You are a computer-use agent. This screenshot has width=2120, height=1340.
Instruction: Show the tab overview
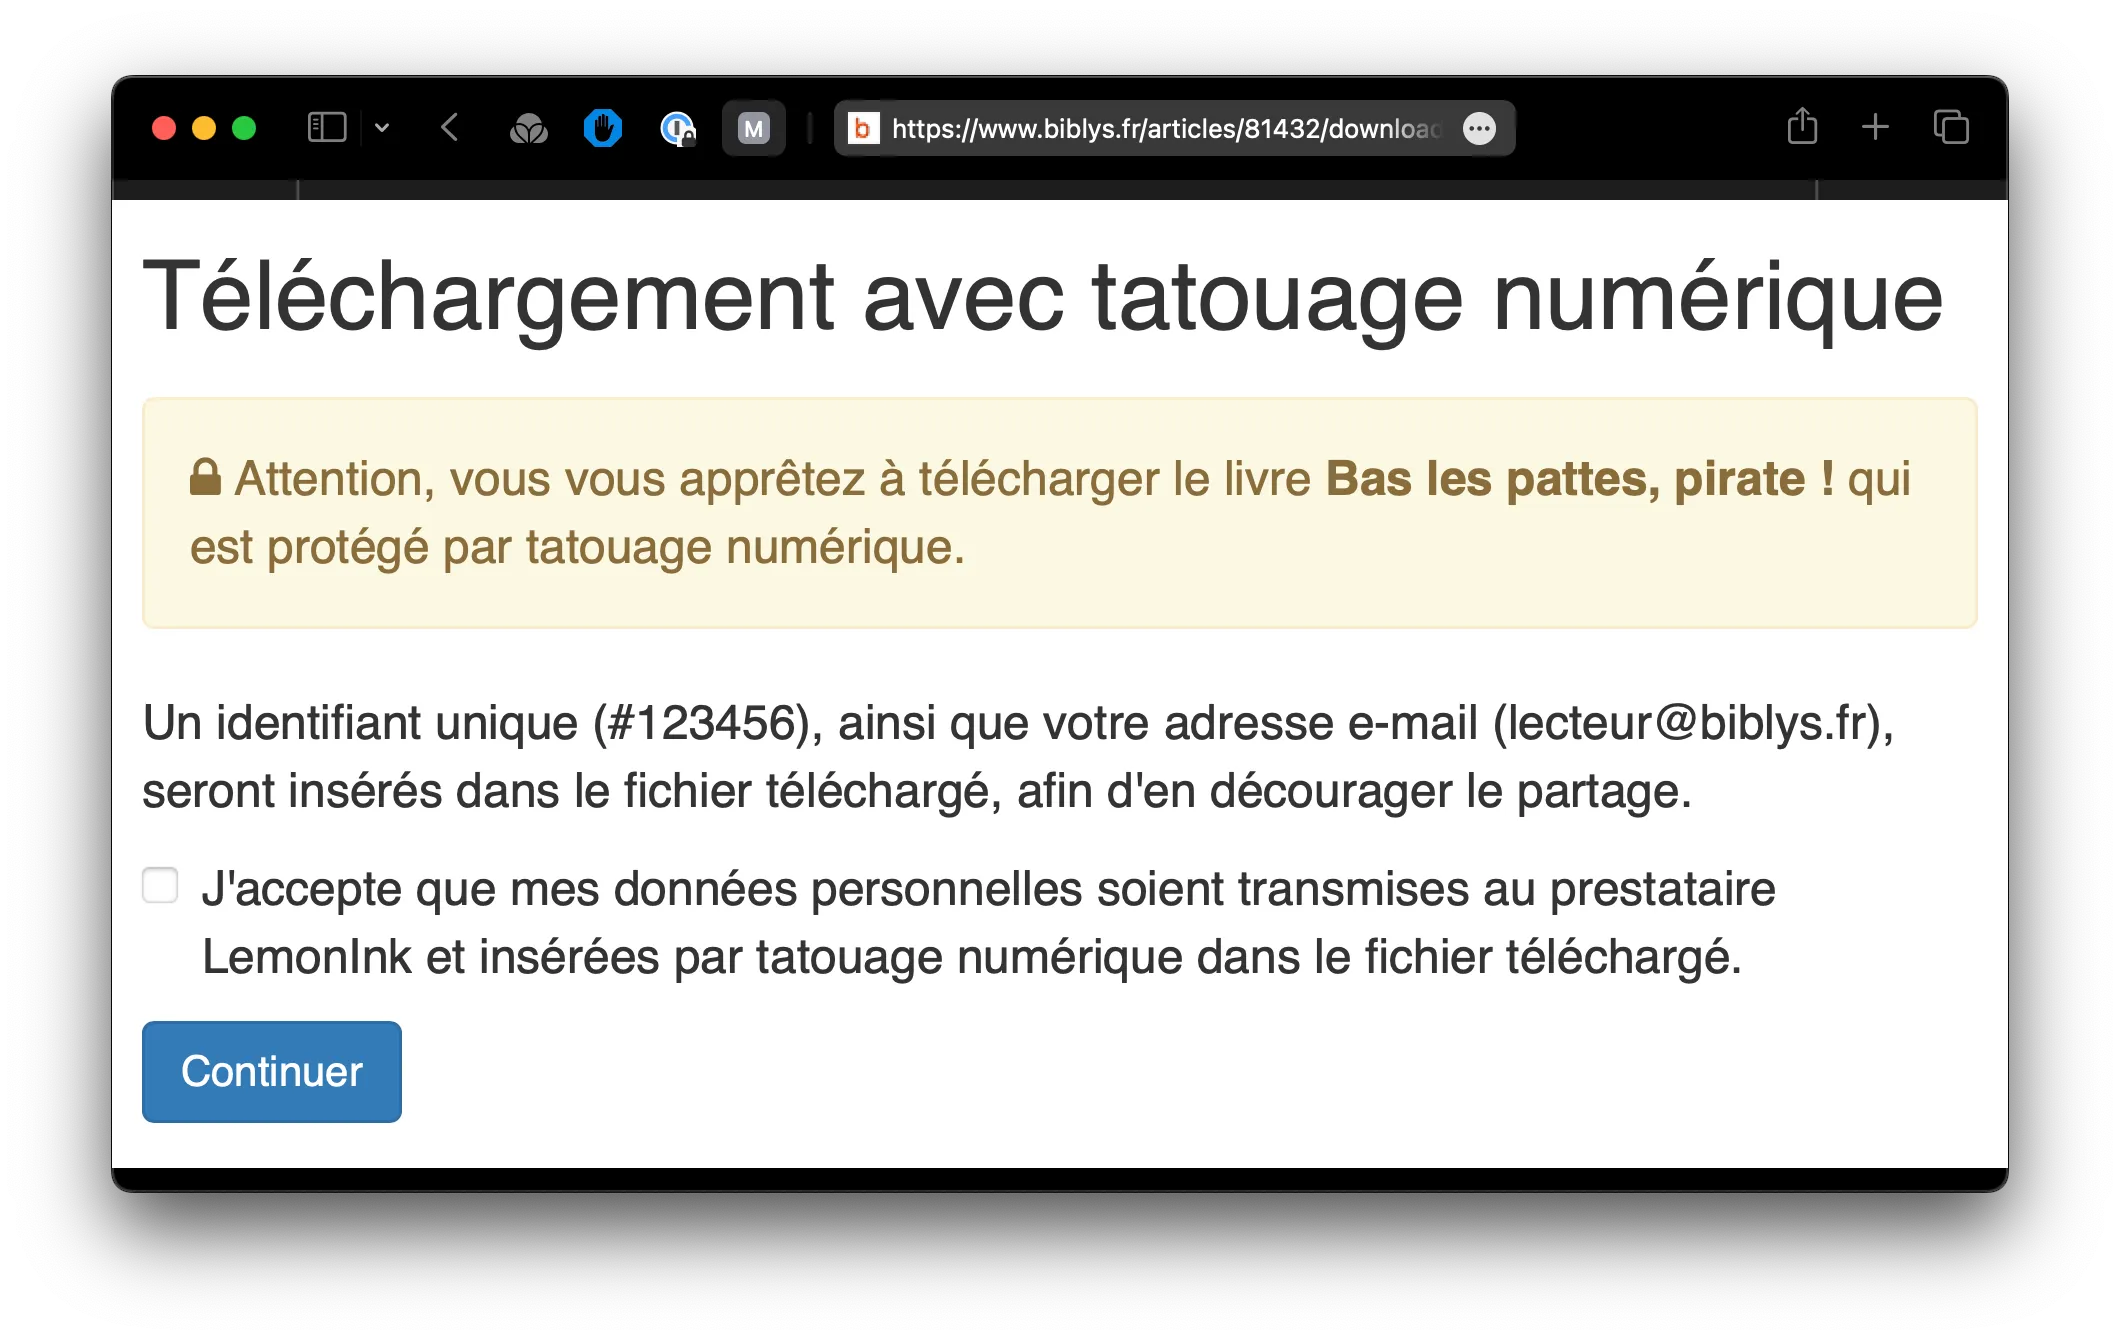click(x=1951, y=127)
